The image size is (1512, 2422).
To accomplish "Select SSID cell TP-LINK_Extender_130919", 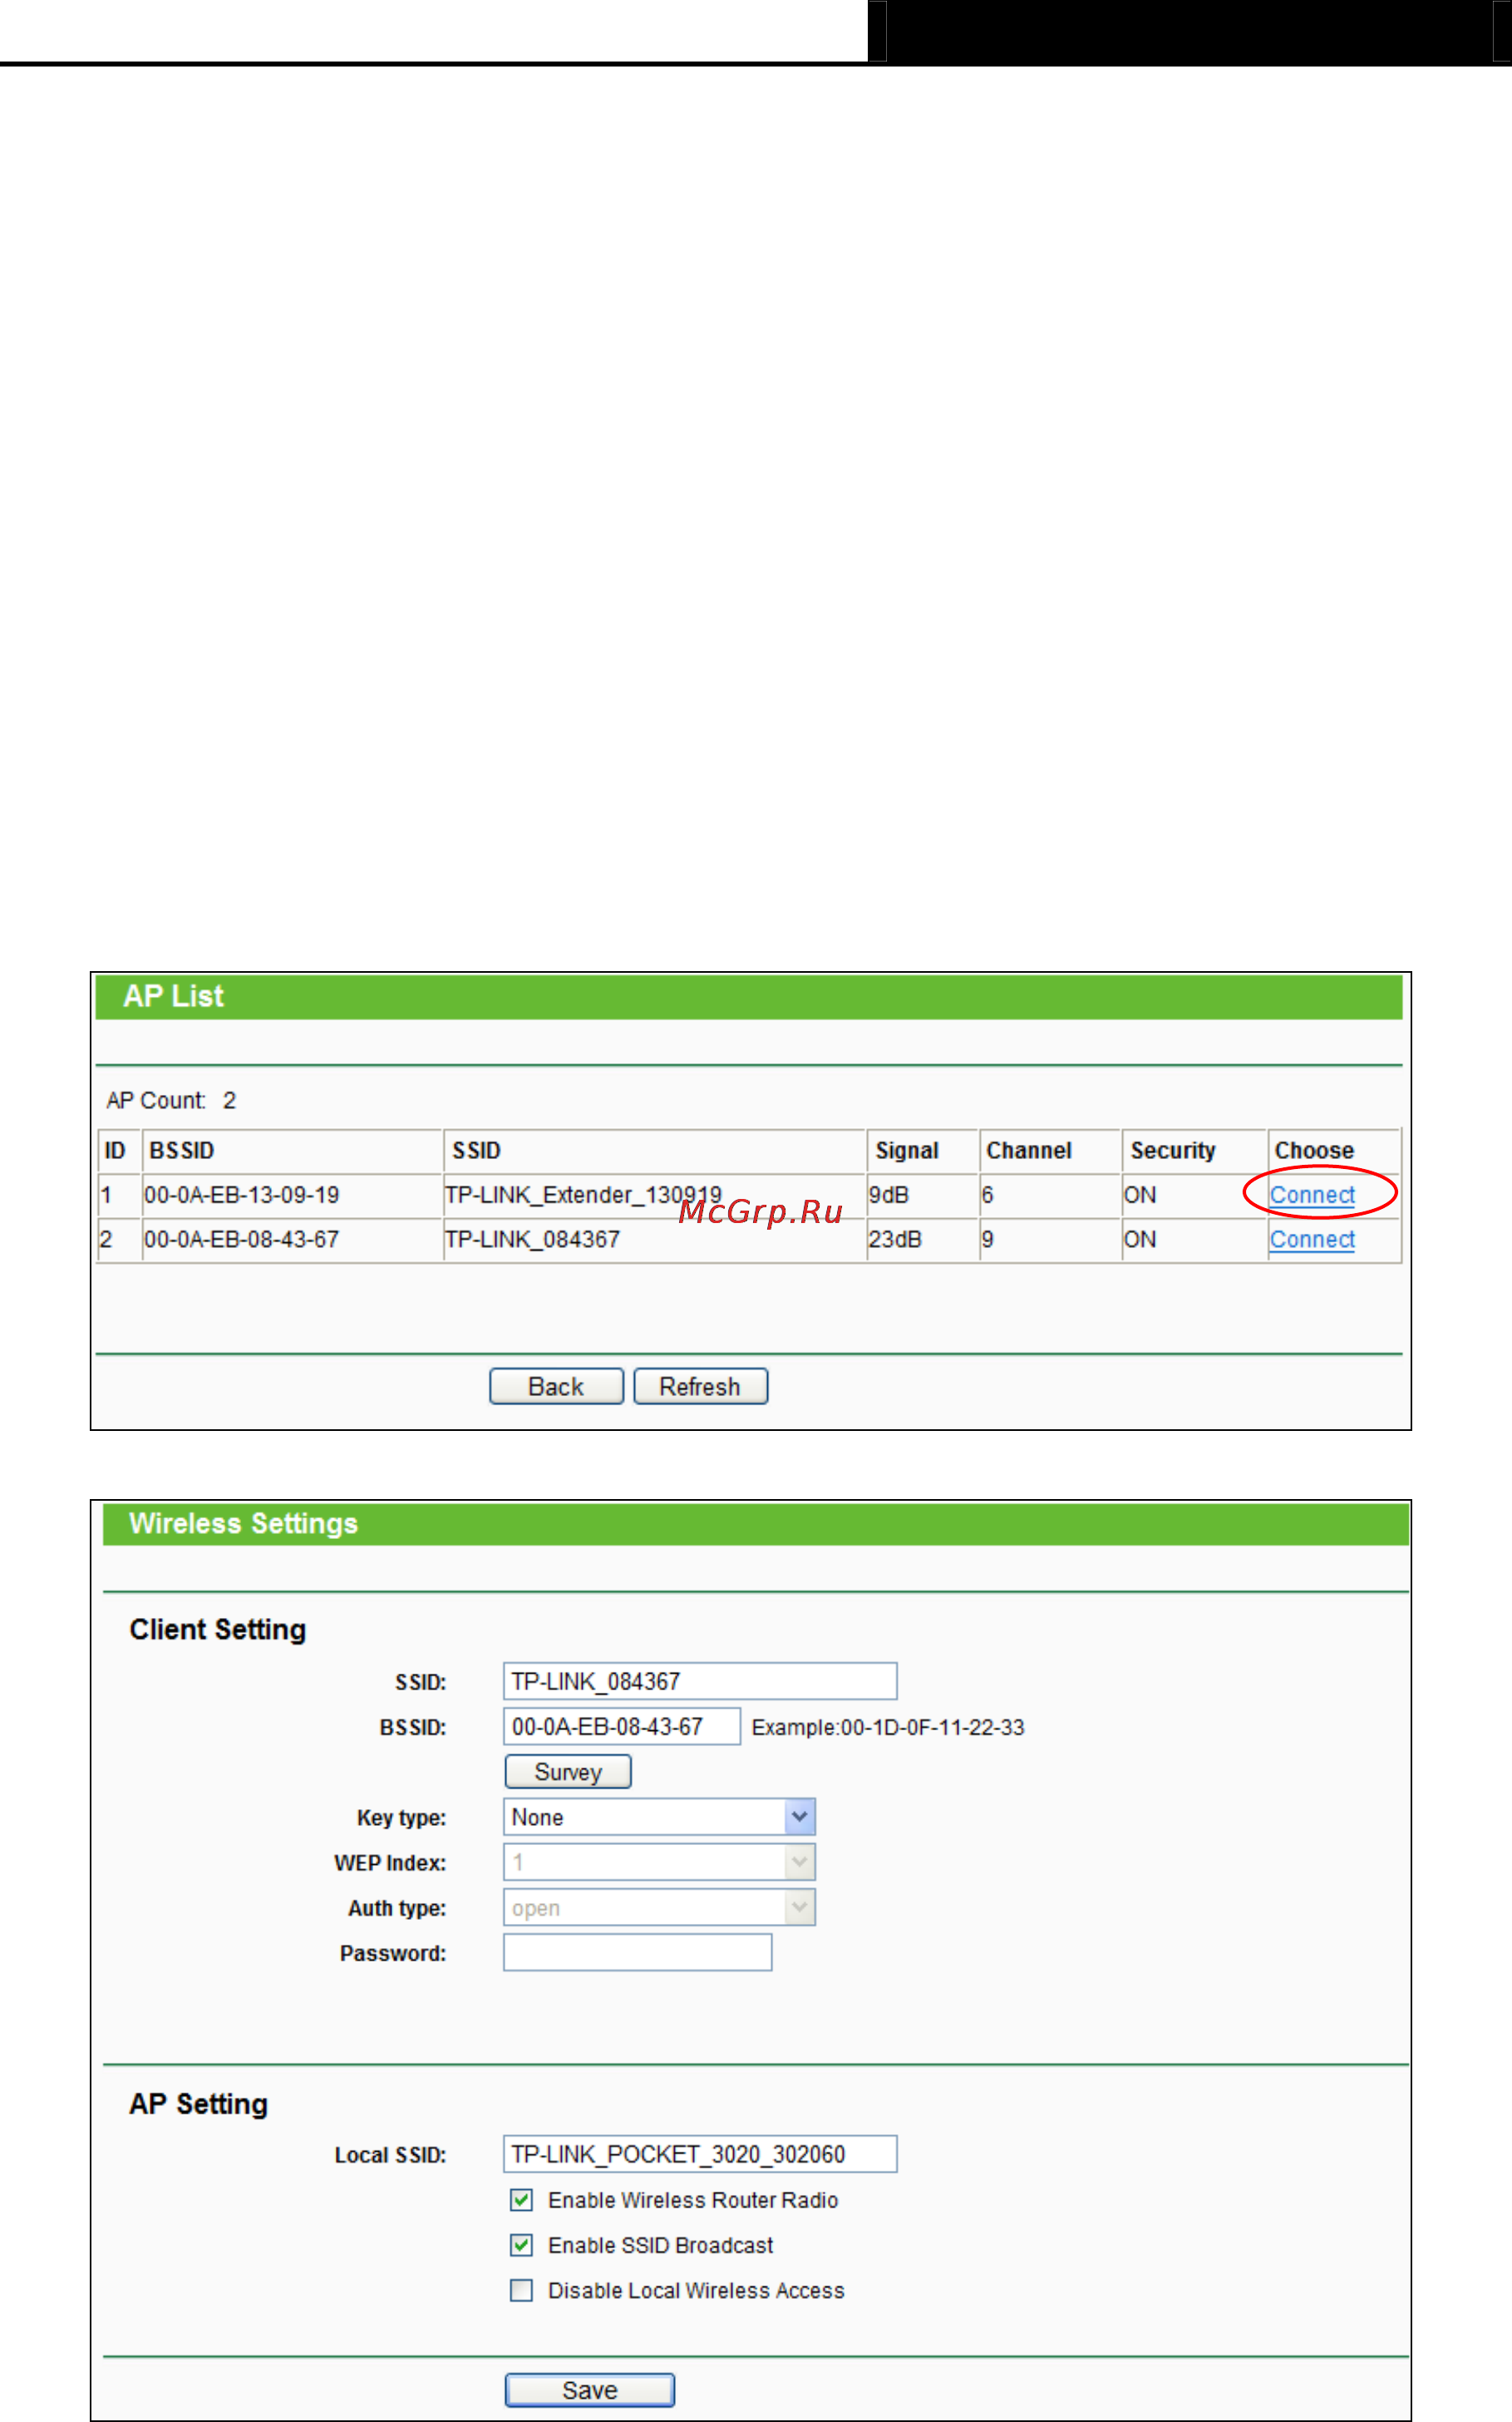I will coord(654,1195).
